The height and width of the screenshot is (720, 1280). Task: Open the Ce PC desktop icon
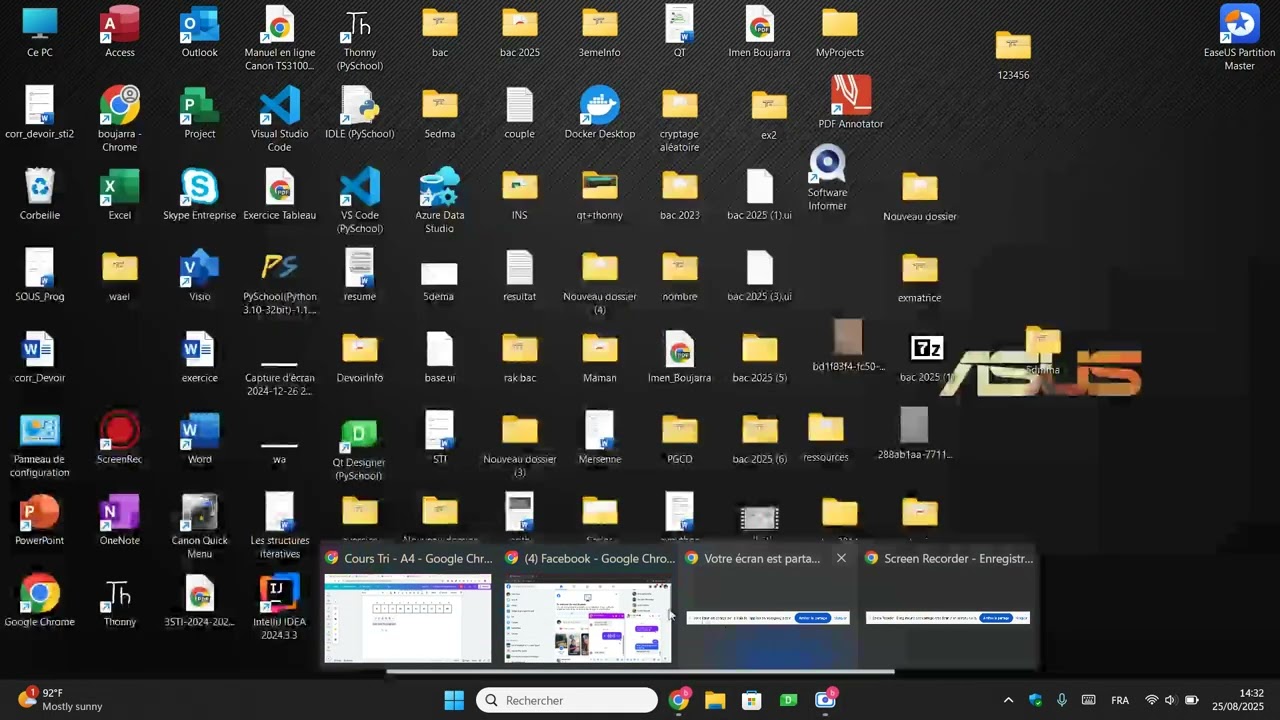[x=40, y=32]
